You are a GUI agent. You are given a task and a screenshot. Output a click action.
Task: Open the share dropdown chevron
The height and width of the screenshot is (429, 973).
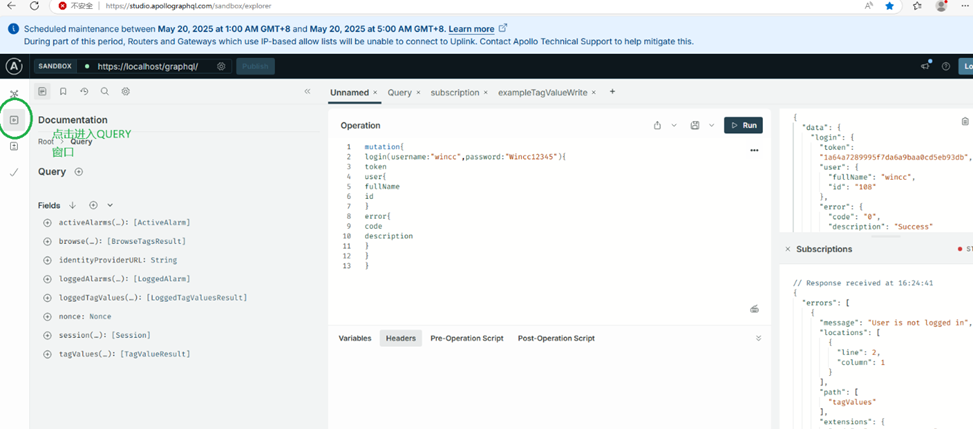click(674, 125)
